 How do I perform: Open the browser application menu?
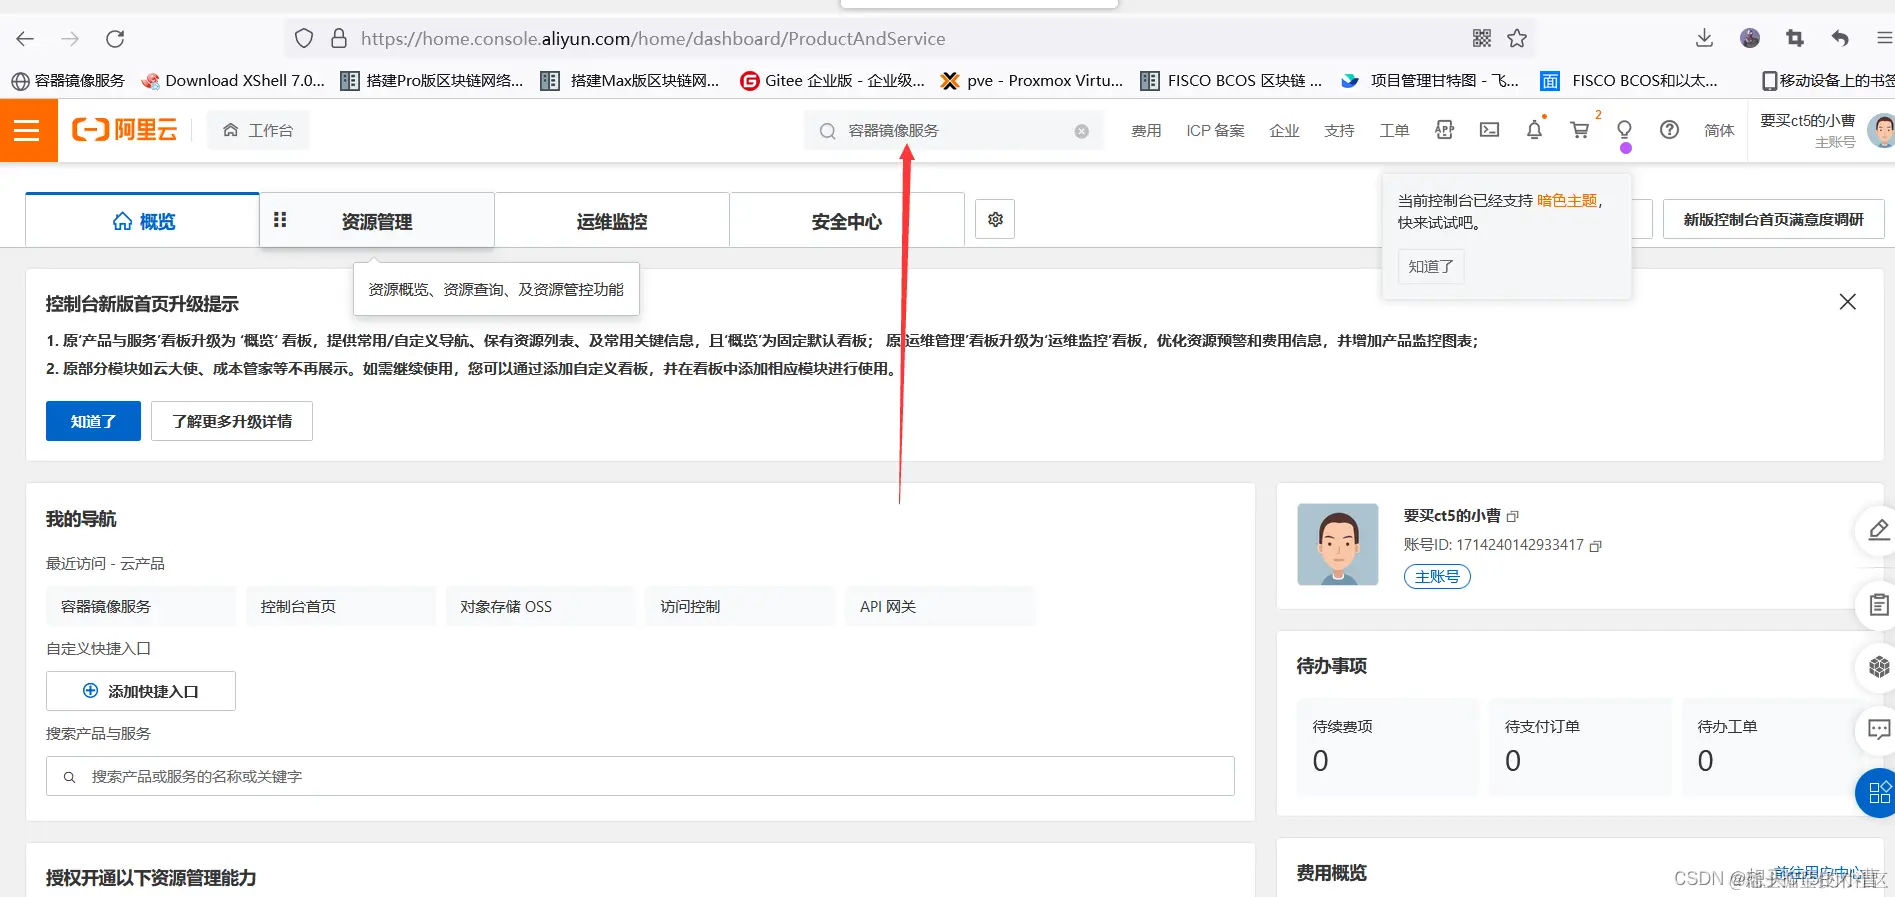pyautogui.click(x=1884, y=38)
